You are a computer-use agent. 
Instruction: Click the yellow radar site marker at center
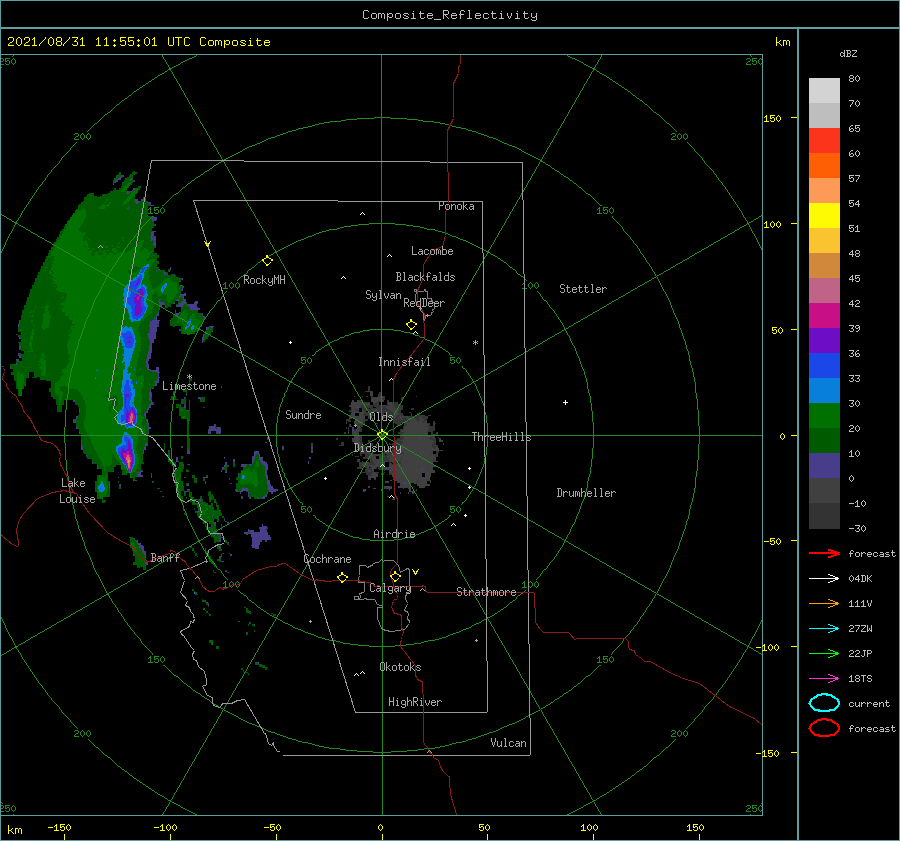[x=382, y=435]
